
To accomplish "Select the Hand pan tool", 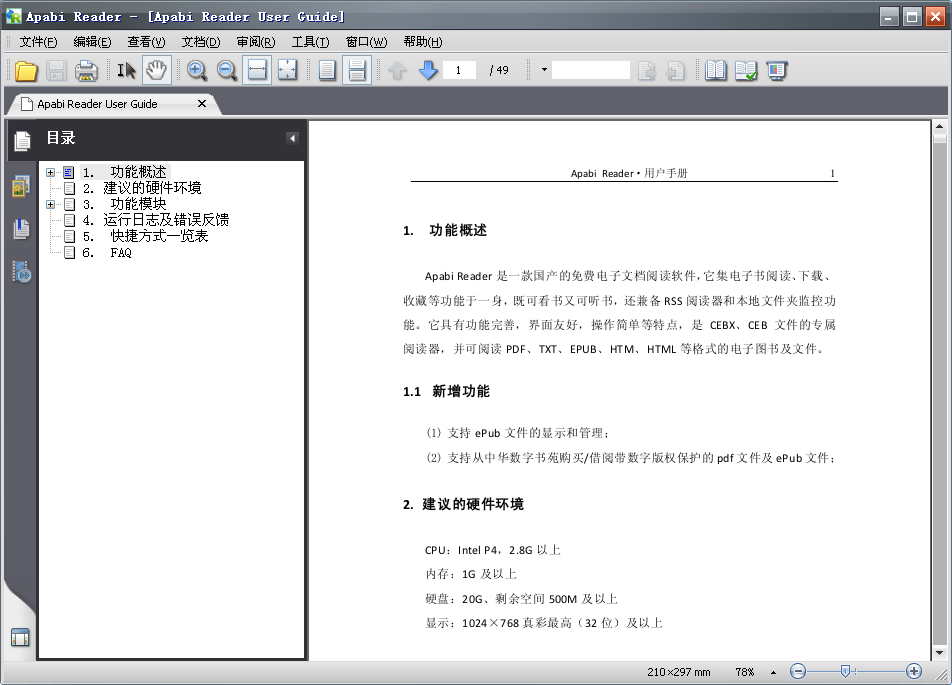I will 157,70.
